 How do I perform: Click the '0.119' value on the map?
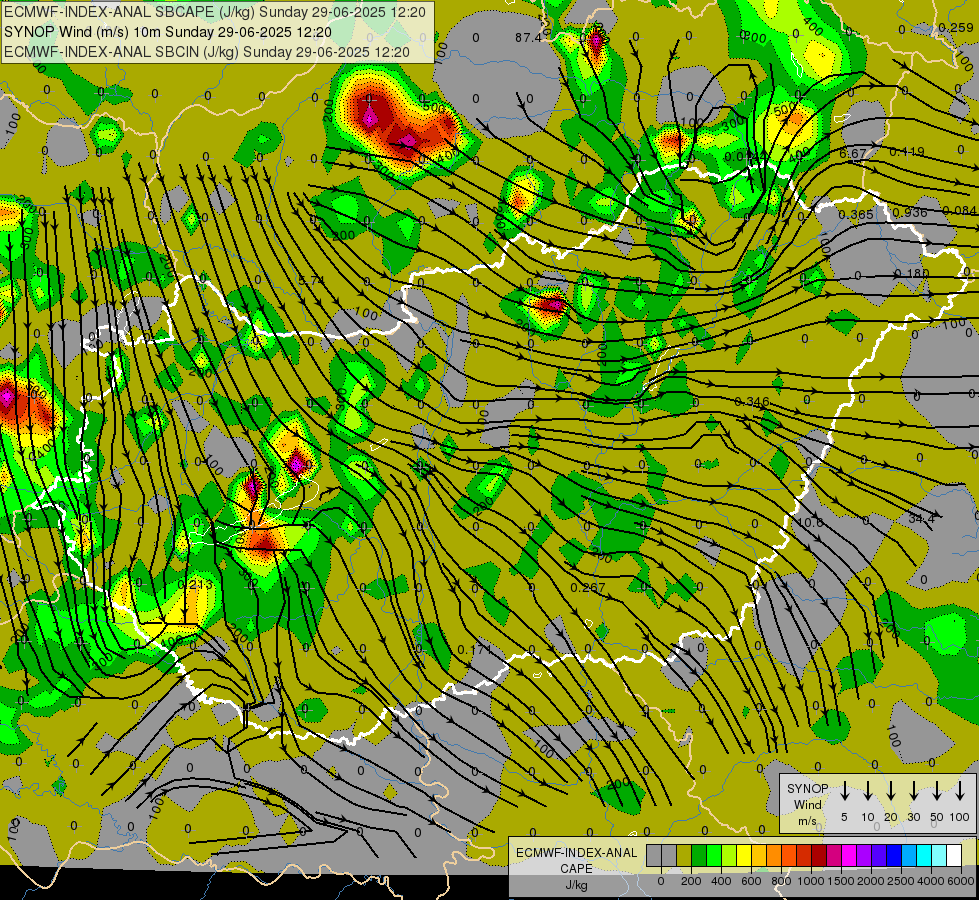pyautogui.click(x=907, y=152)
